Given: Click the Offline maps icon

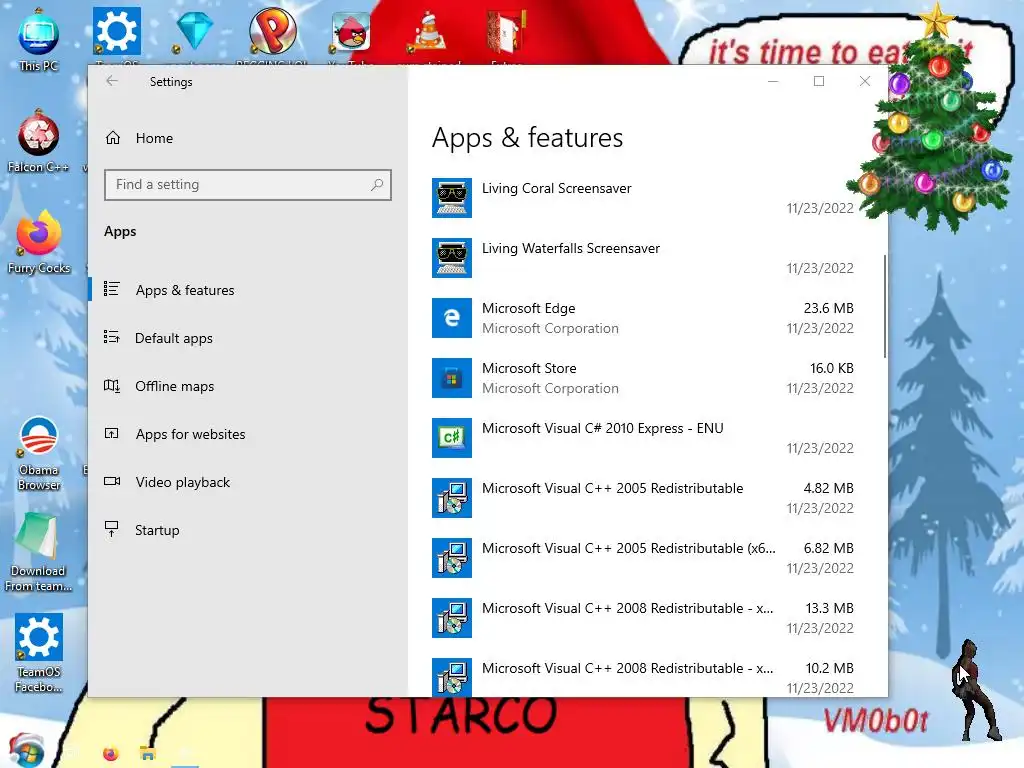Looking at the screenshot, I should pyautogui.click(x=112, y=385).
